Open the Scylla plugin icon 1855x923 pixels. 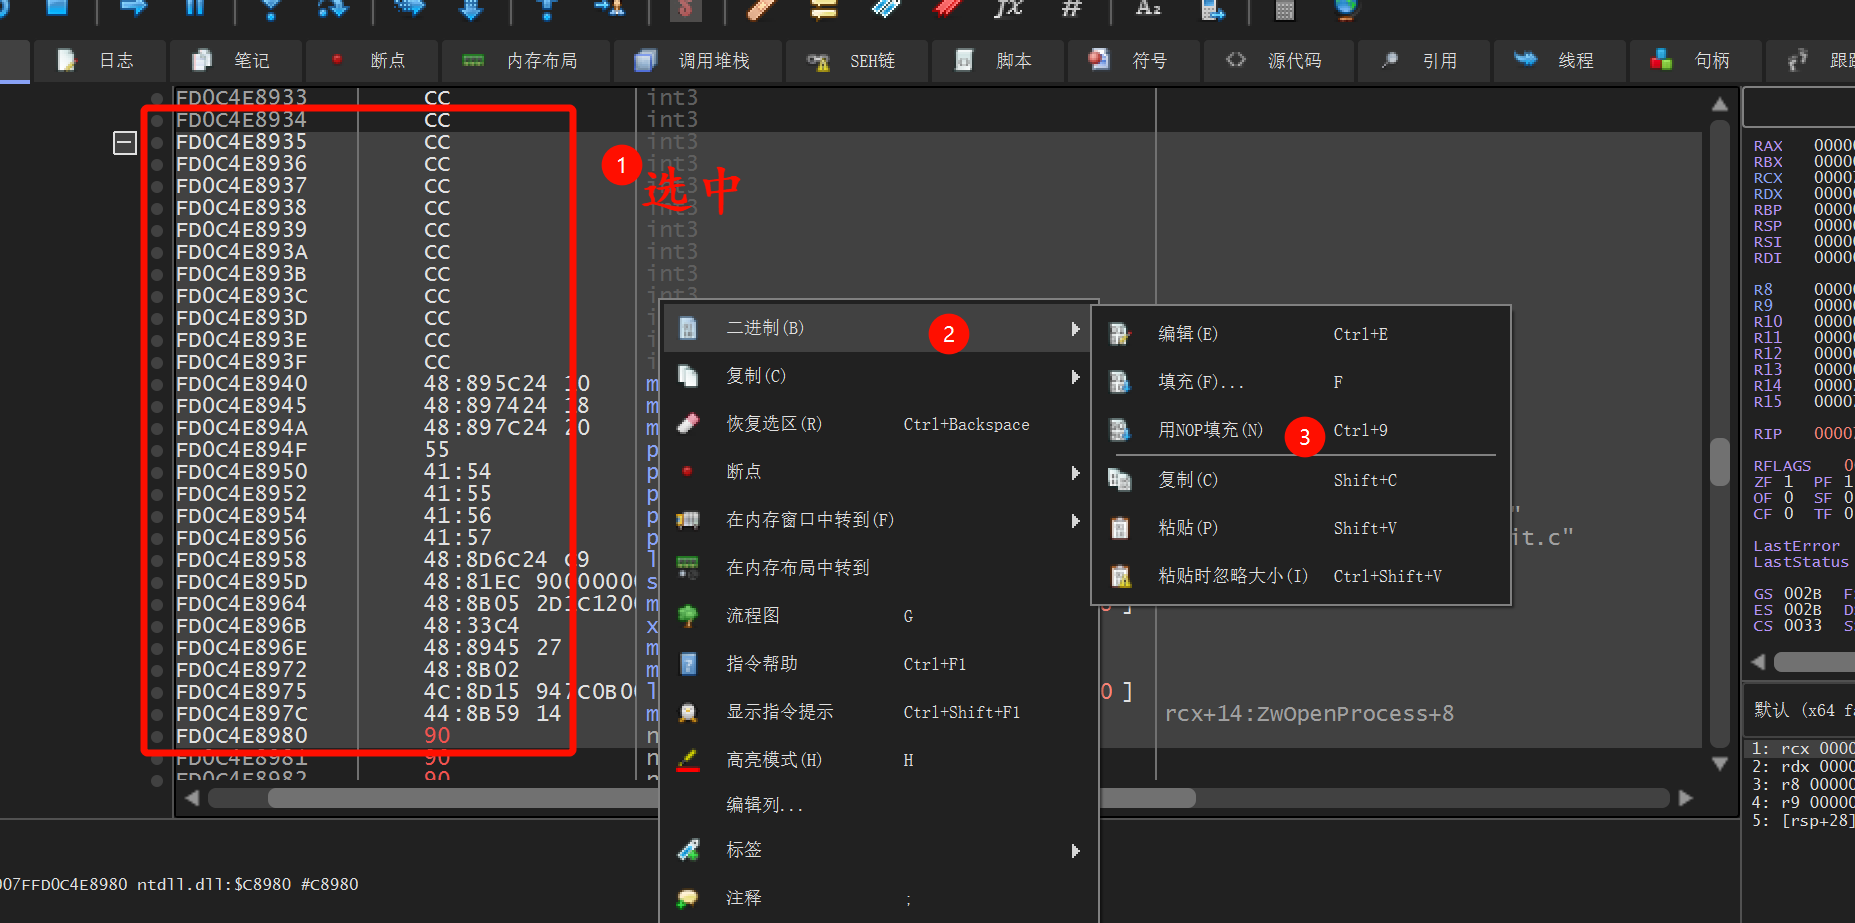685,9
